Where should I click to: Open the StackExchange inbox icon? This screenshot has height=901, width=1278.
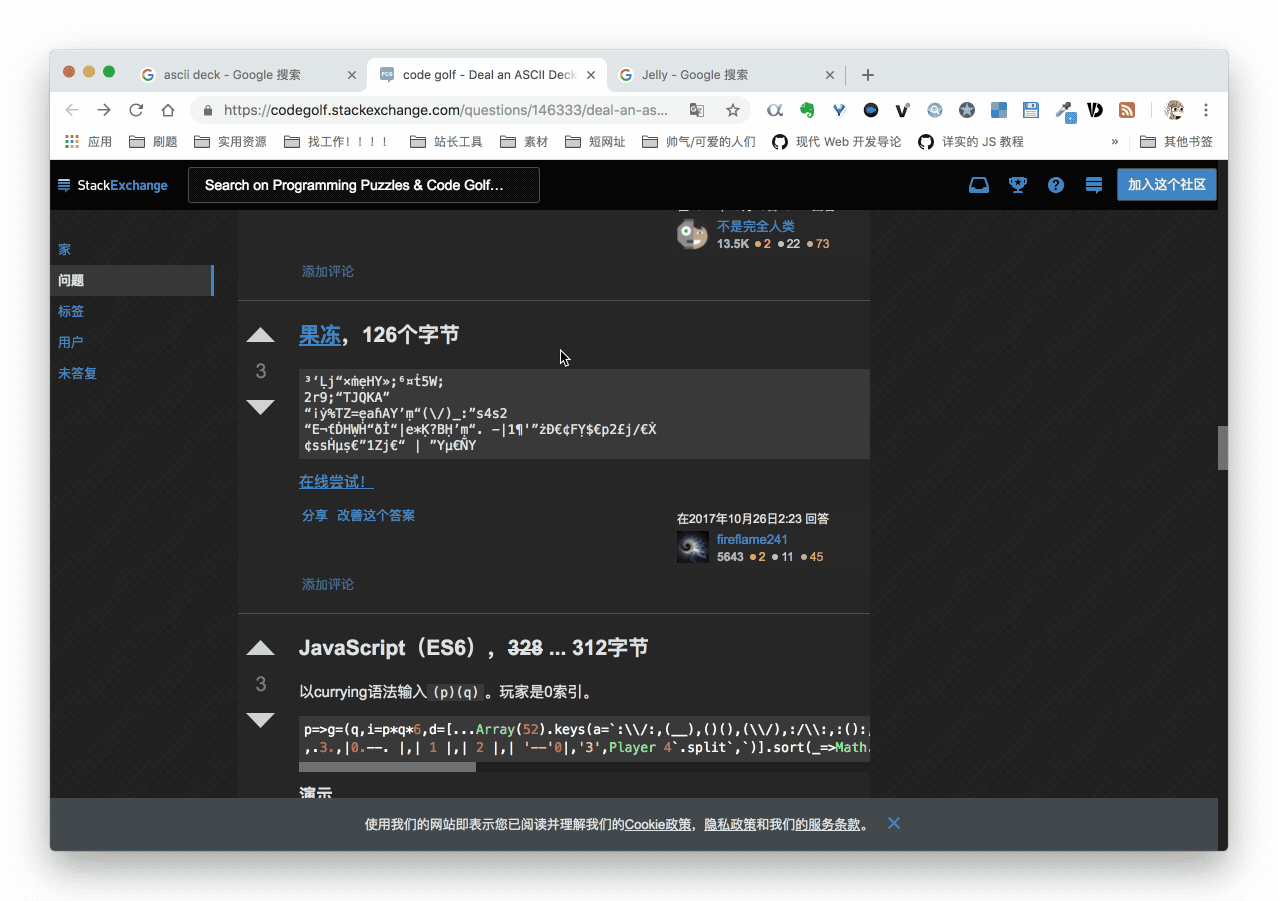click(x=978, y=184)
